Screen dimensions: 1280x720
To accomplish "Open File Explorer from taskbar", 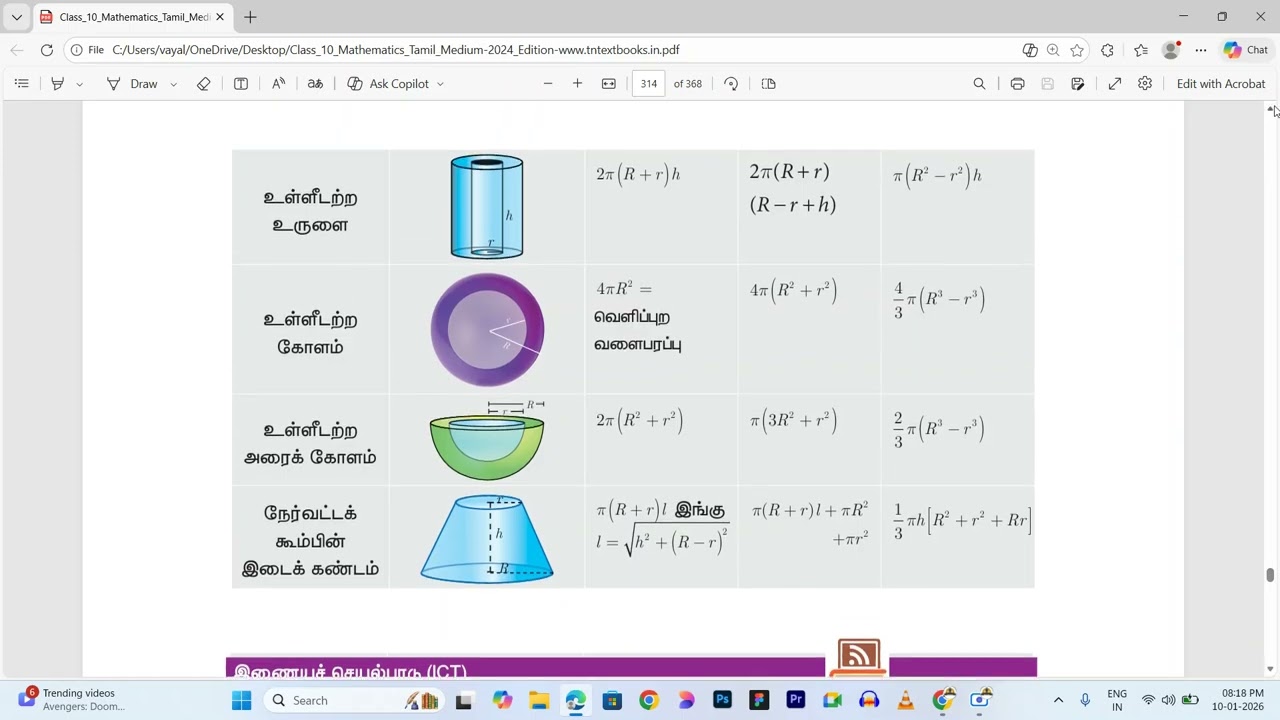I will [539, 700].
